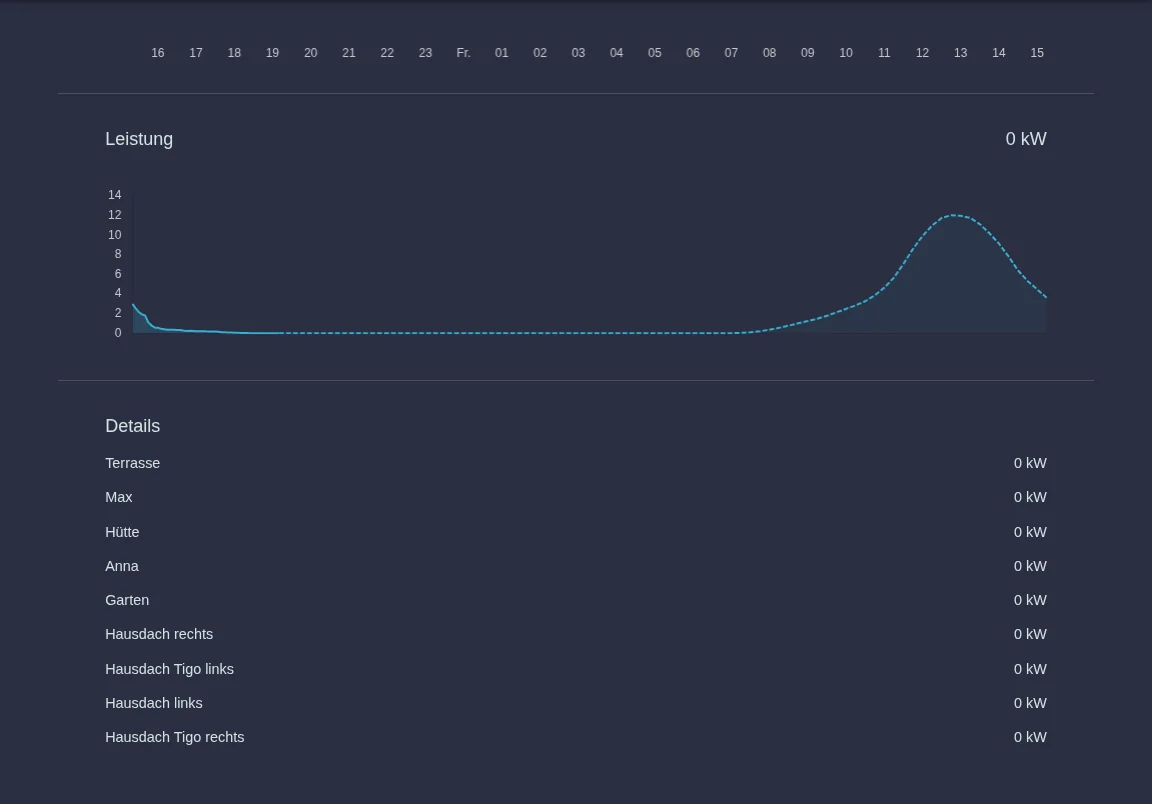
Task: Click the "15" hour label on the timeline
Action: click(1037, 53)
